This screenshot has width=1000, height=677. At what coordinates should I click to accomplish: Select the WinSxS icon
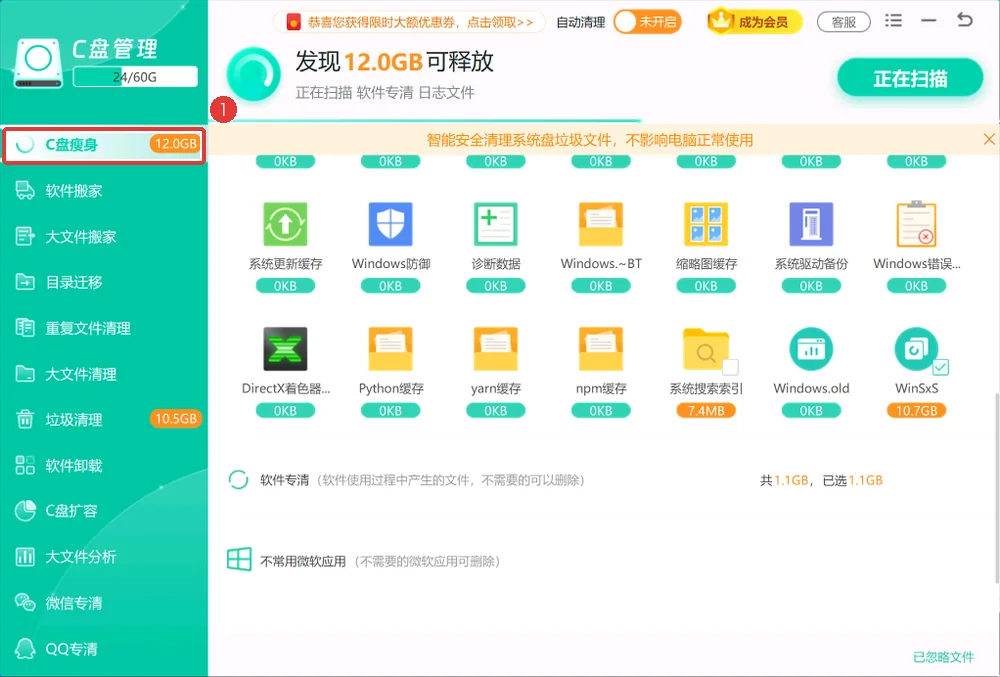click(x=916, y=349)
